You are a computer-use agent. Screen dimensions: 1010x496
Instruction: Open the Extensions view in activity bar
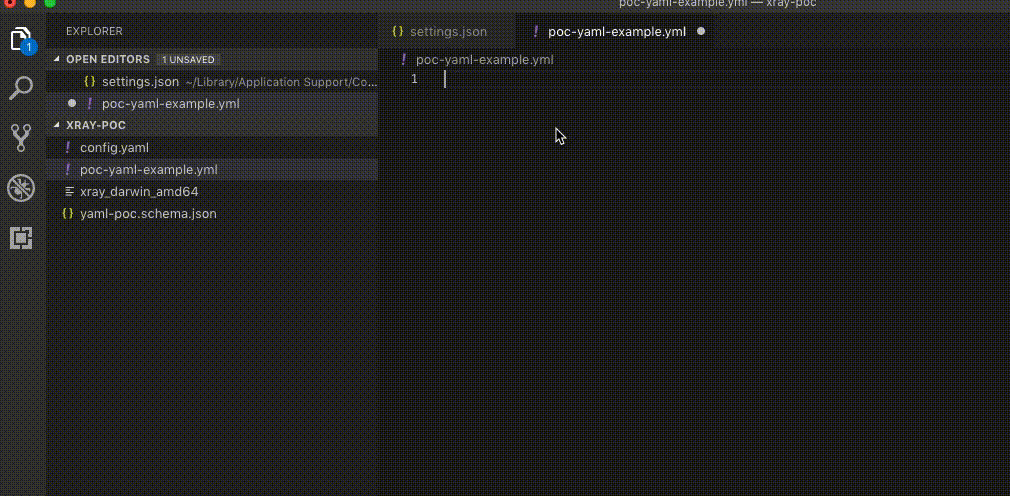click(21, 238)
